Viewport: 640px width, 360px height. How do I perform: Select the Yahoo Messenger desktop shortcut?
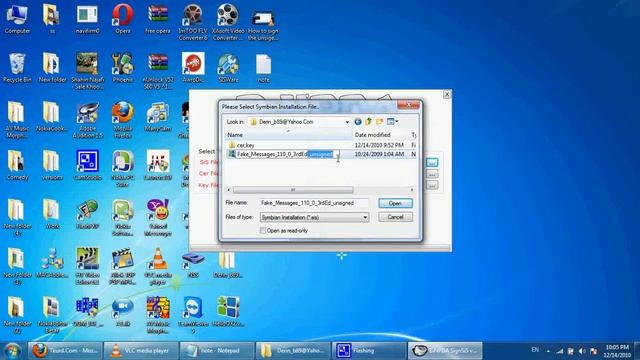pos(158,218)
